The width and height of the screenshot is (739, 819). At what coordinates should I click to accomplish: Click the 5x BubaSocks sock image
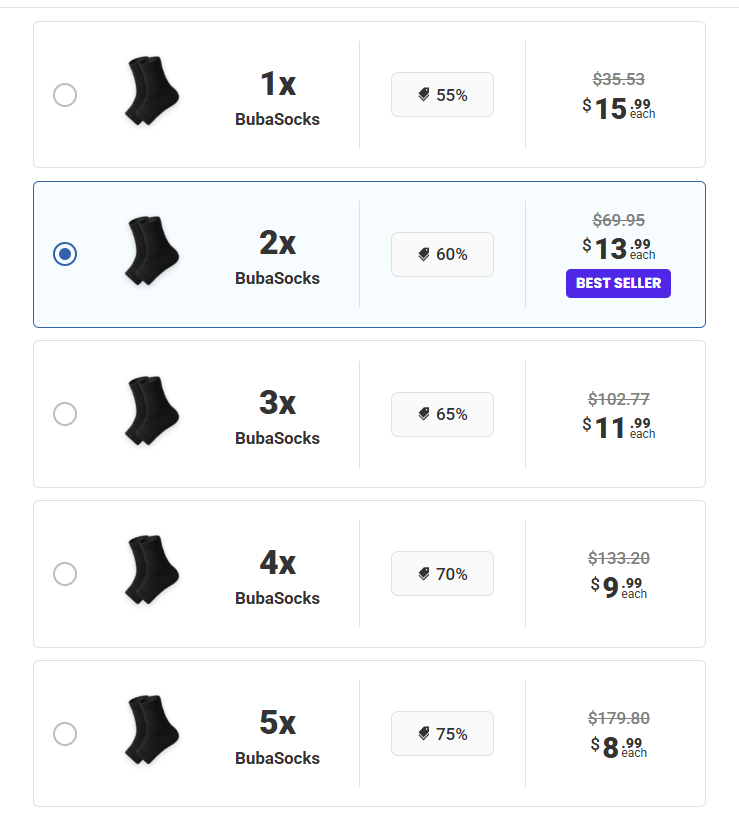pos(152,730)
